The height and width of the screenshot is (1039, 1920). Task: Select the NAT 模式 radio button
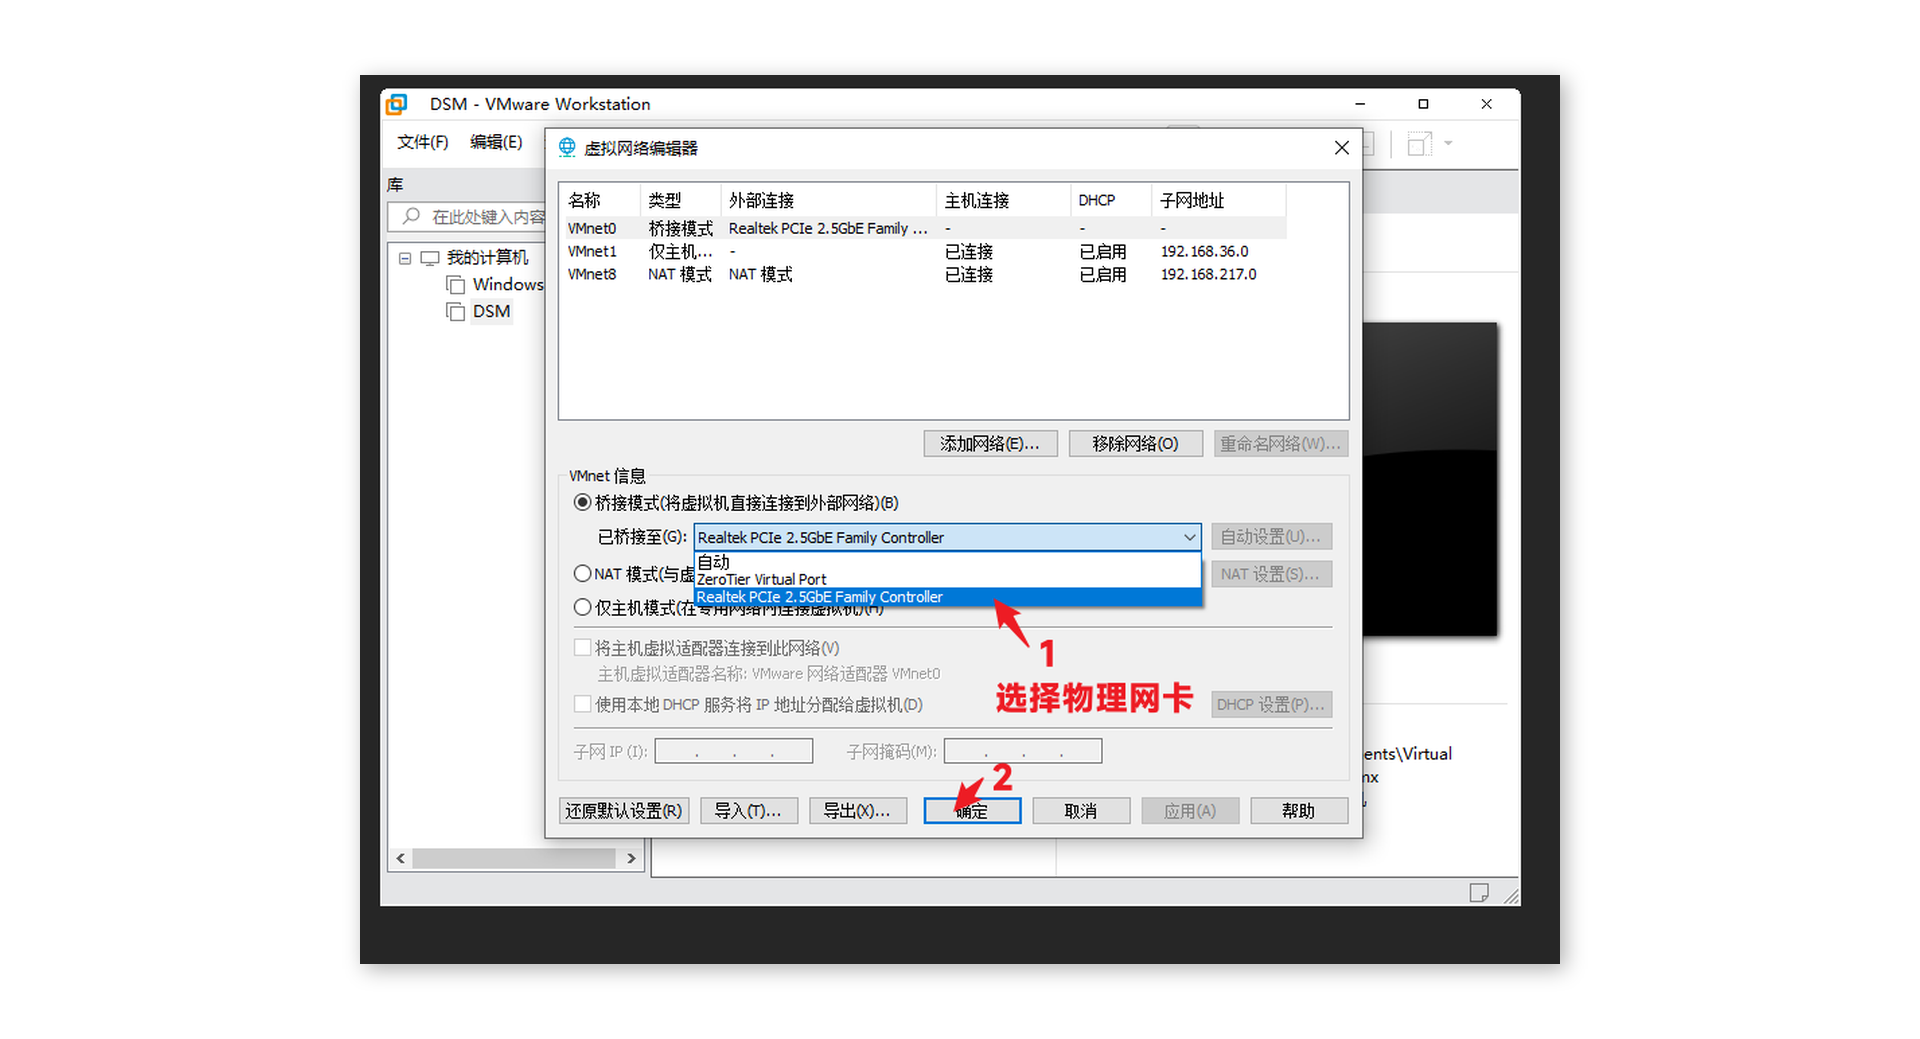pos(582,573)
